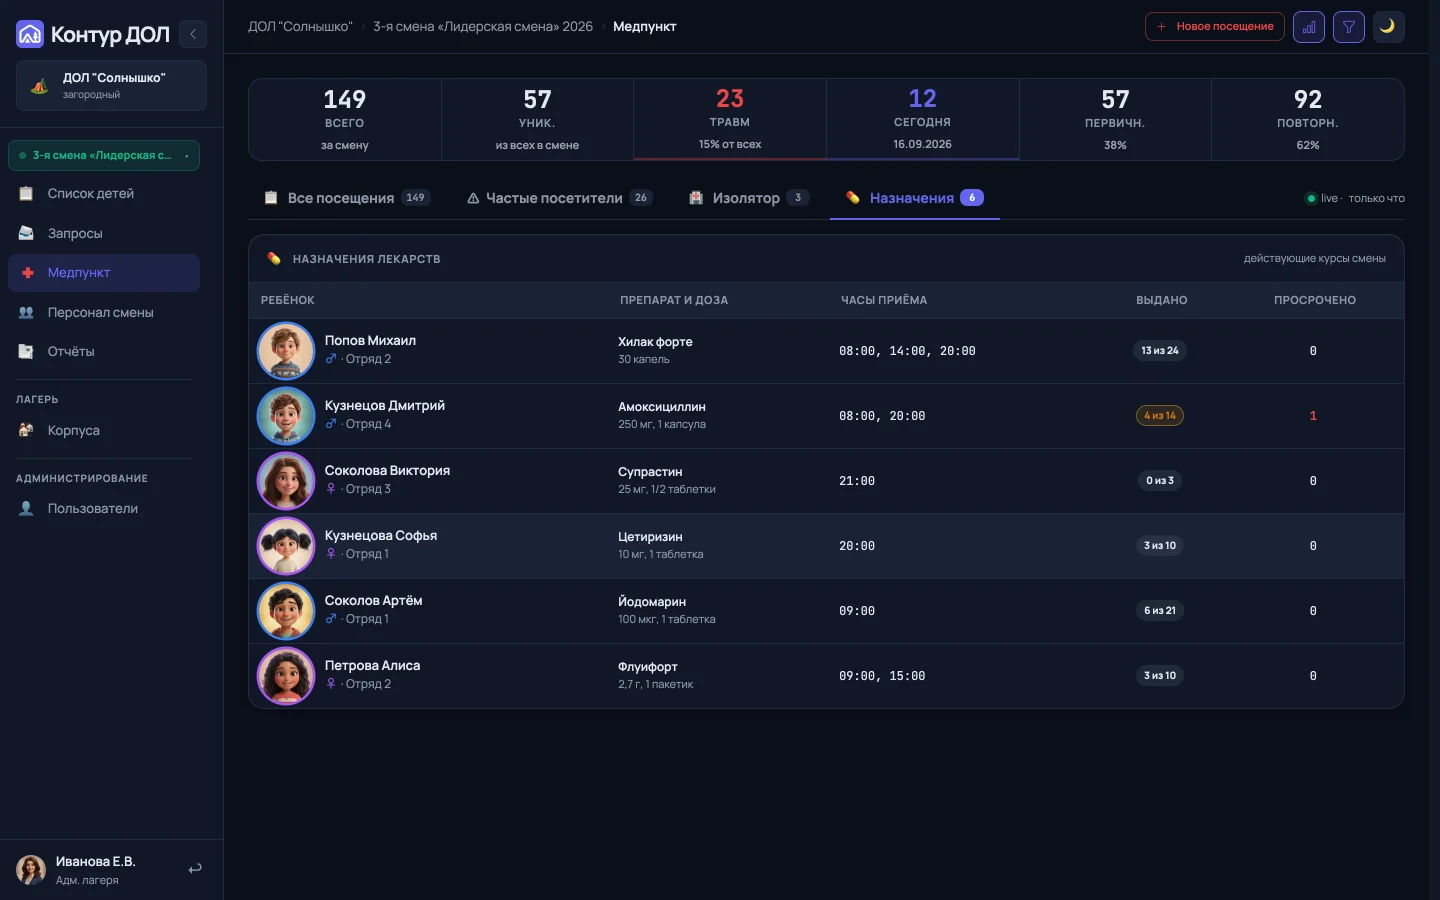Click the Контур ДОЛ logo icon

30,34
